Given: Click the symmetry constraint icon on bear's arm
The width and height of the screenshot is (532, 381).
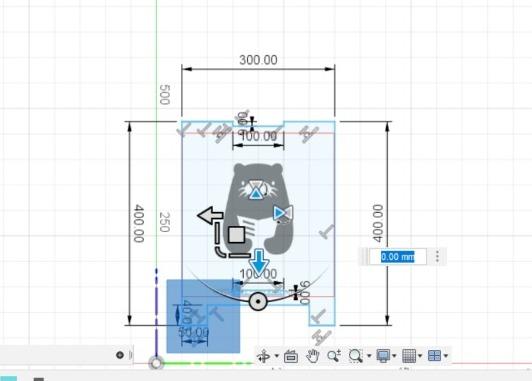Looking at the screenshot, I should click(x=283, y=213).
